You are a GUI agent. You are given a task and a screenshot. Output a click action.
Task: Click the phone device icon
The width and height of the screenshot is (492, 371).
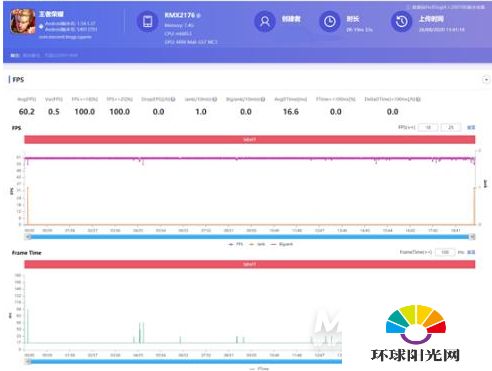(147, 22)
